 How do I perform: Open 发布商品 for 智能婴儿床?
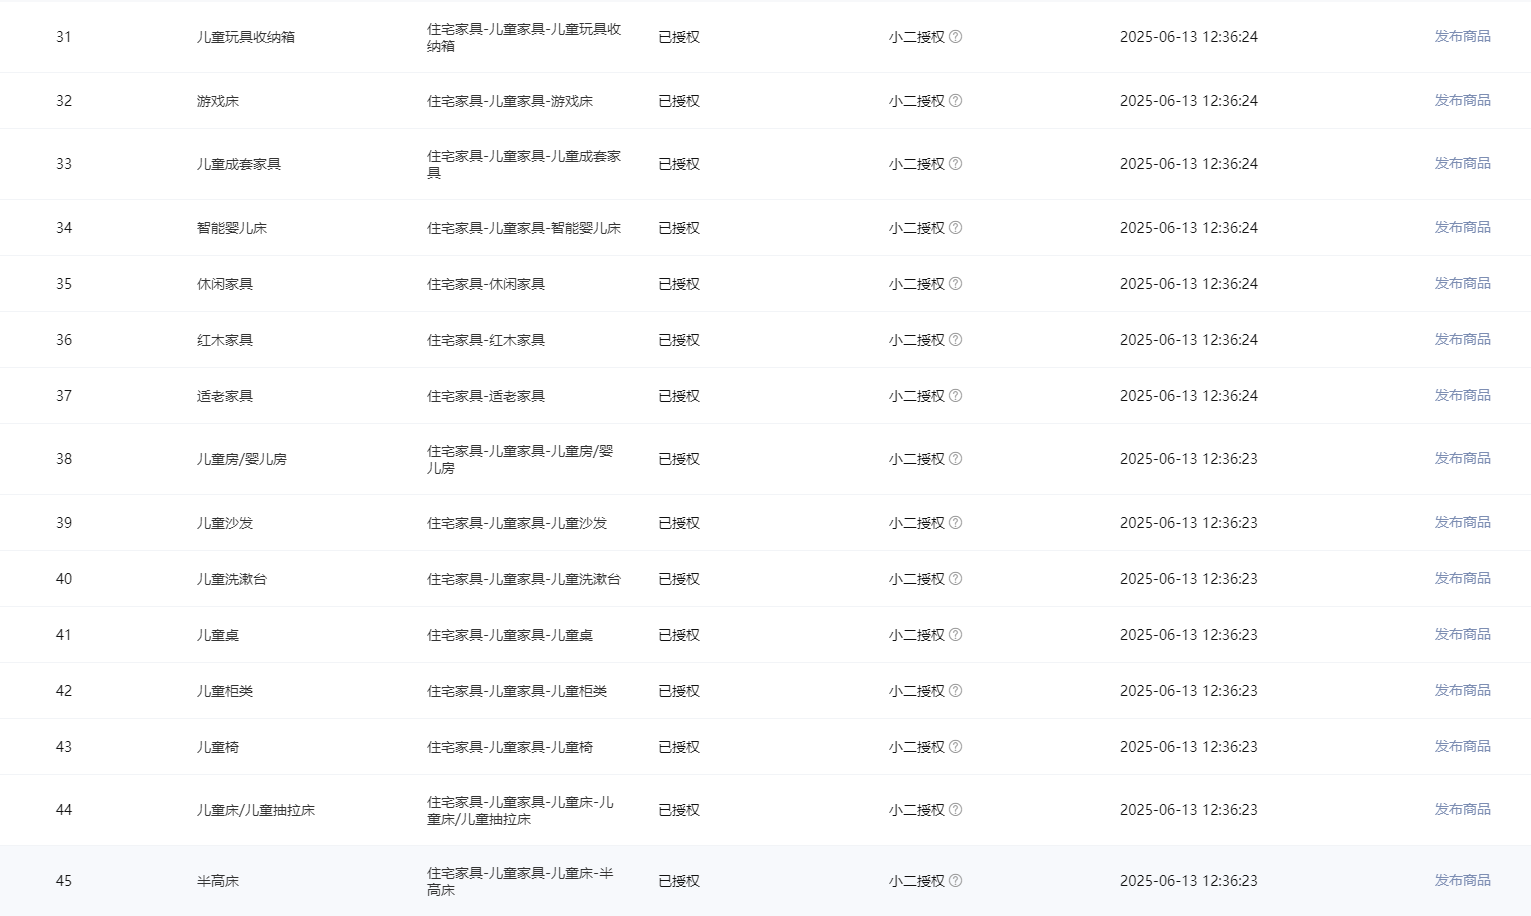(1462, 227)
